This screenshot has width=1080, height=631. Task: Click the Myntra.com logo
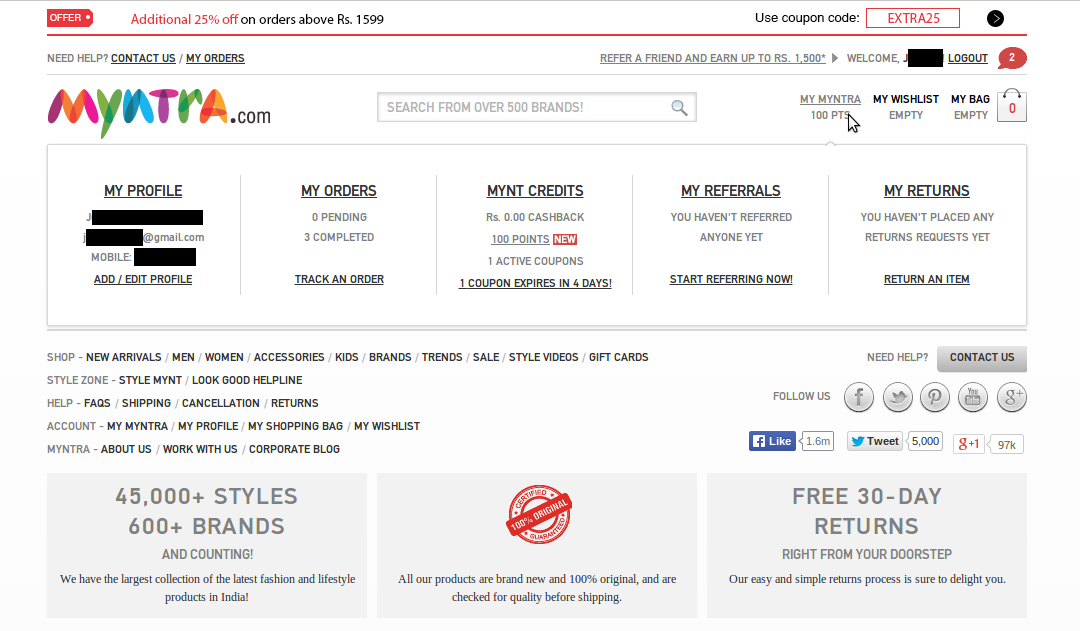coord(159,112)
